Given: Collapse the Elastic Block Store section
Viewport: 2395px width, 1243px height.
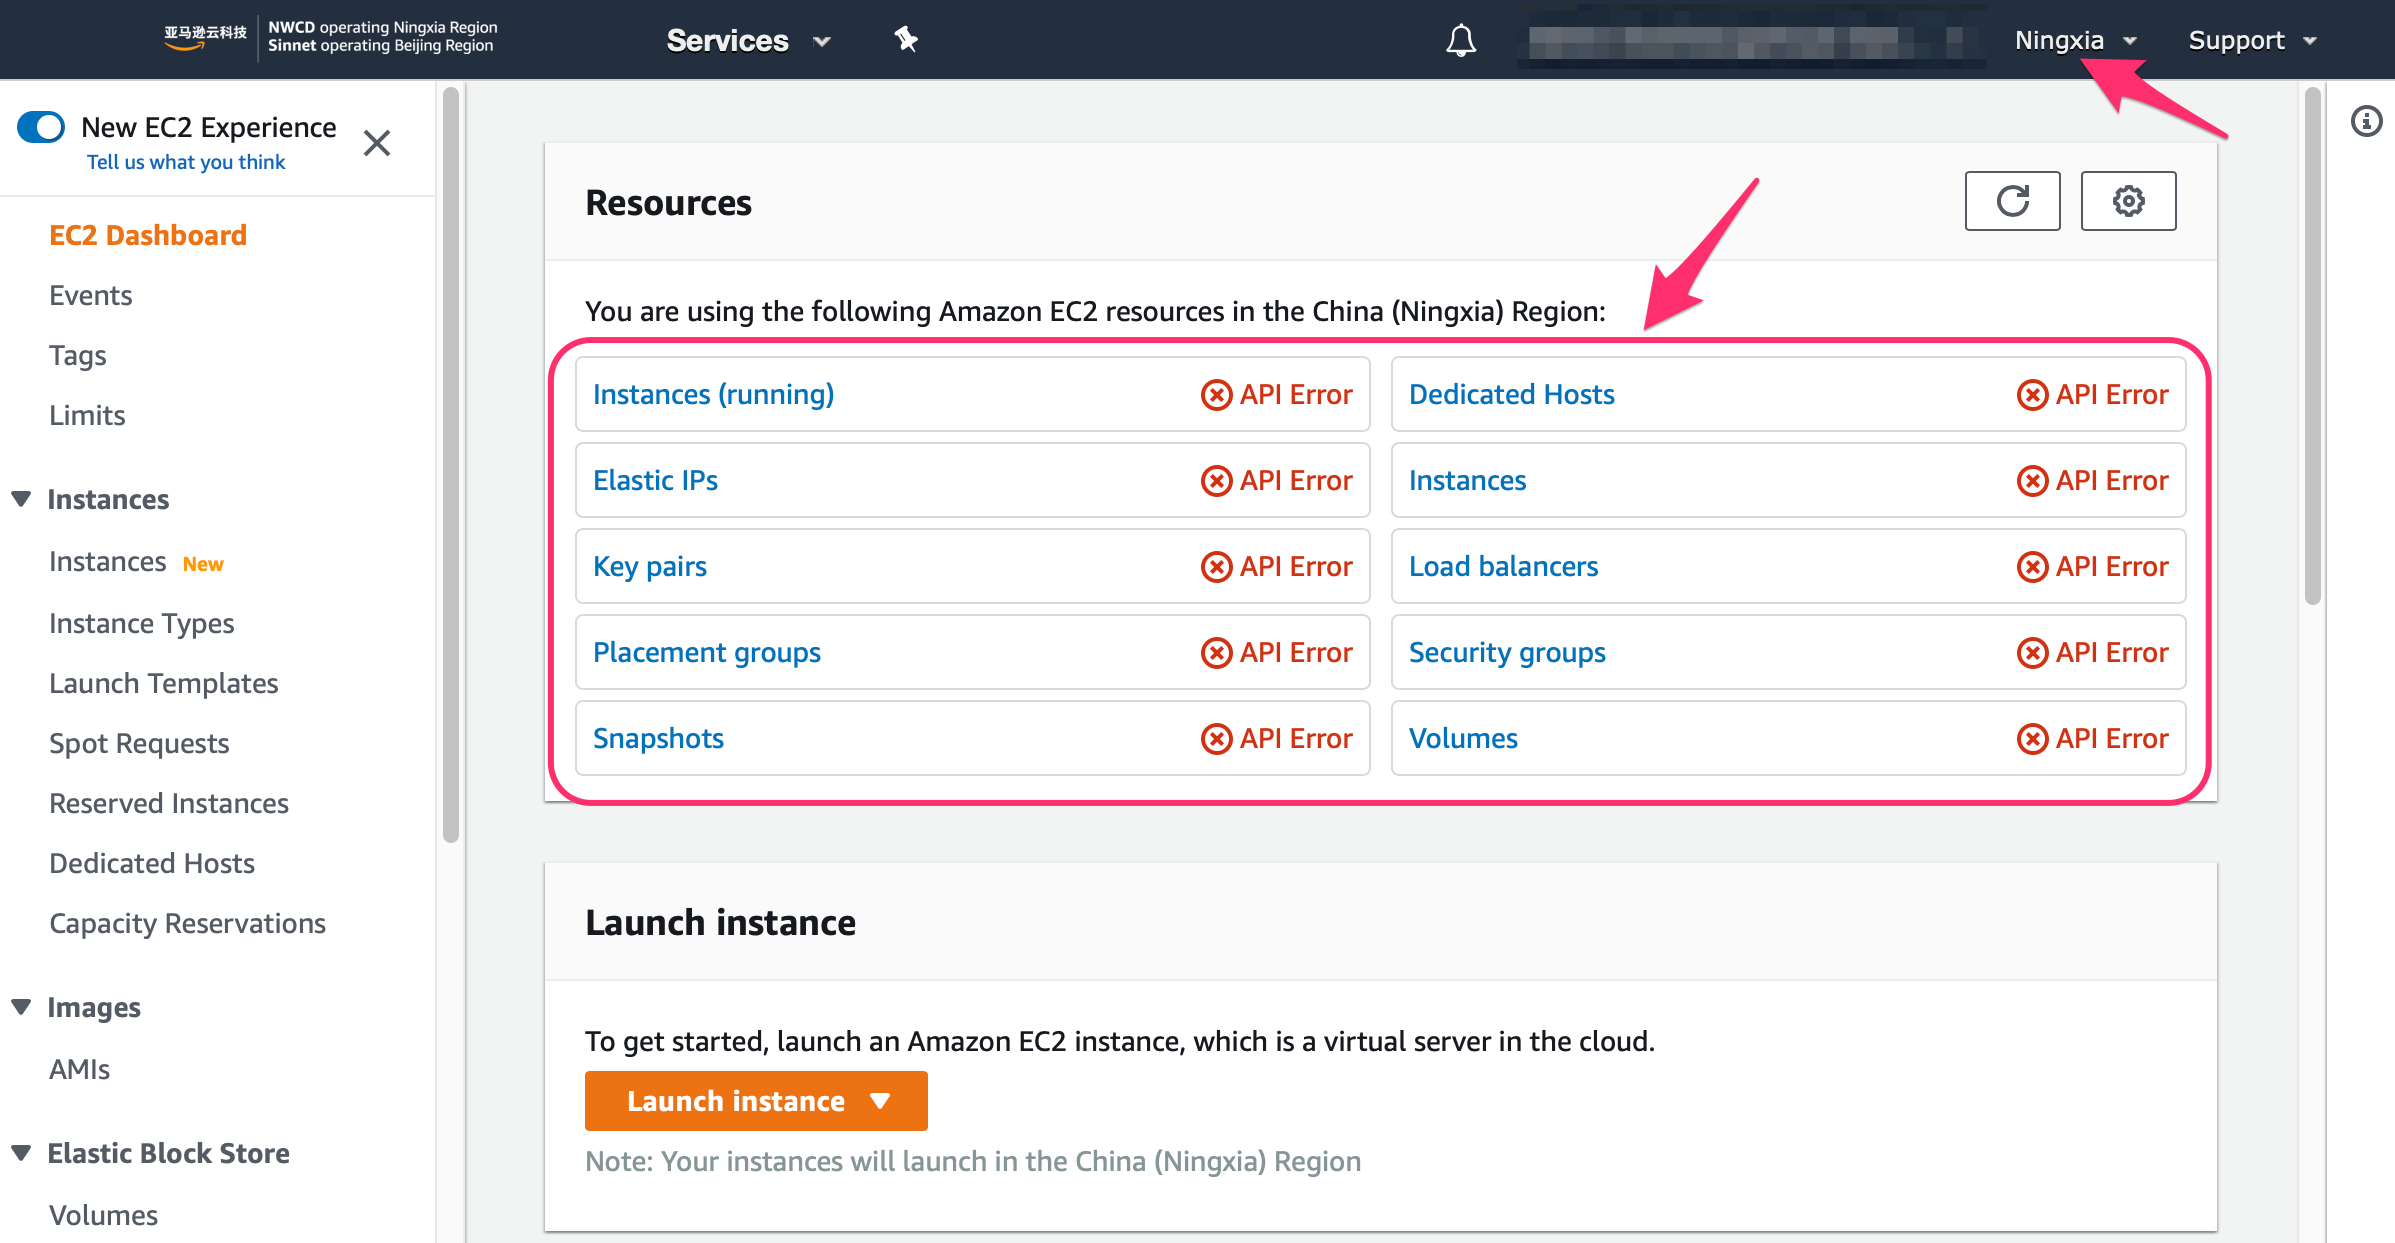Looking at the screenshot, I should point(21,1153).
